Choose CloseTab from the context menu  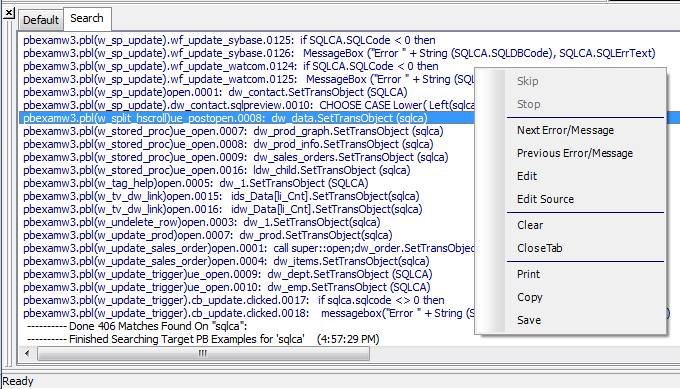tap(539, 248)
